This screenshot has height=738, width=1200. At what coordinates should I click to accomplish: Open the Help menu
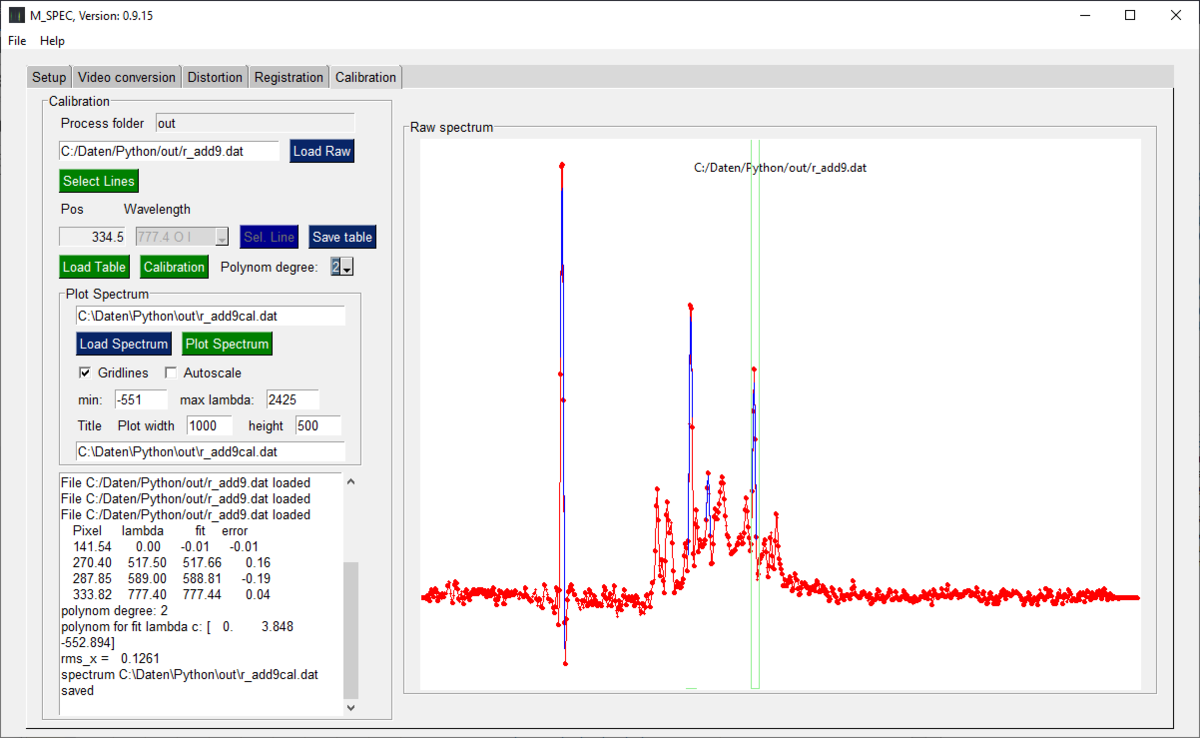[51, 41]
